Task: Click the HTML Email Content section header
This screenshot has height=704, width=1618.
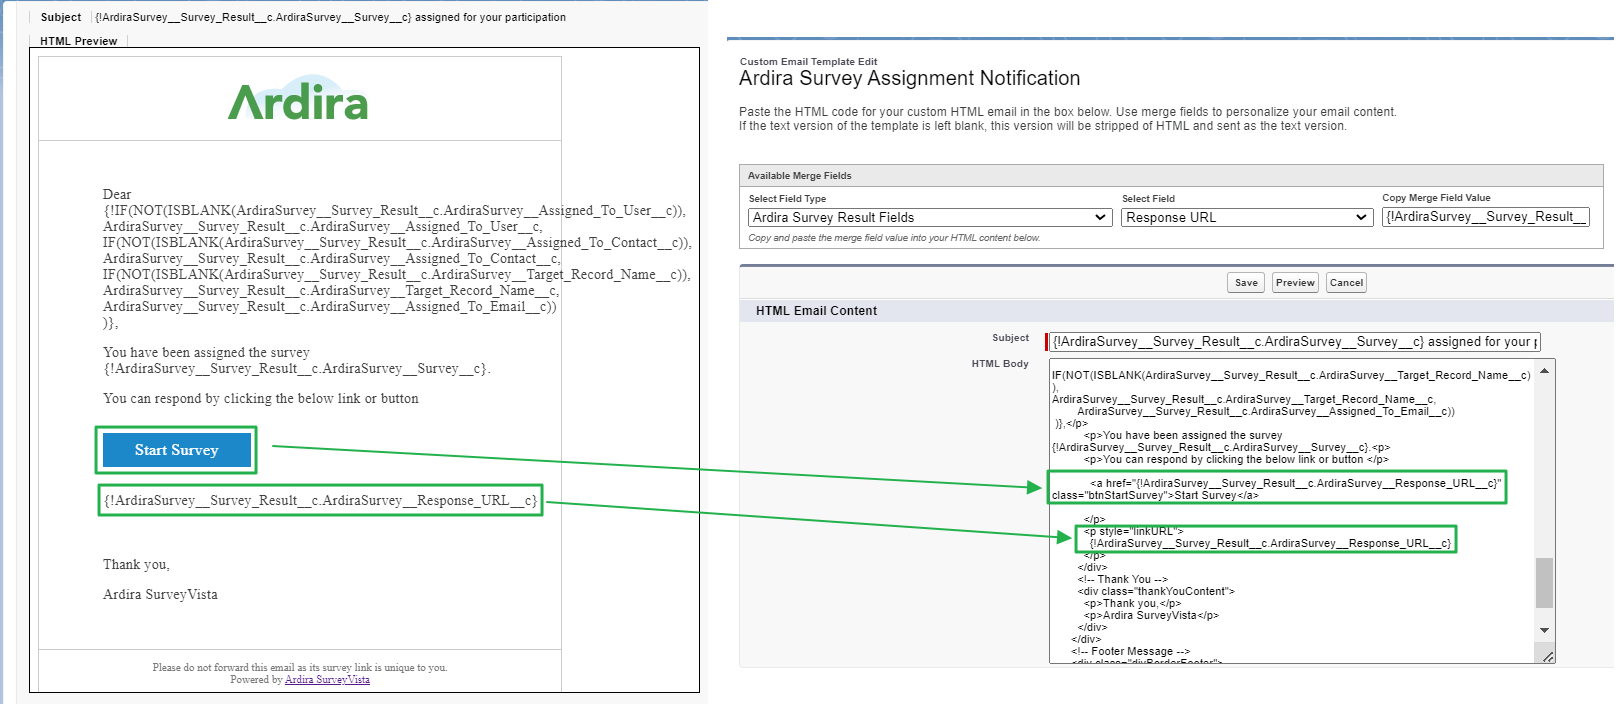Action: 816,311
